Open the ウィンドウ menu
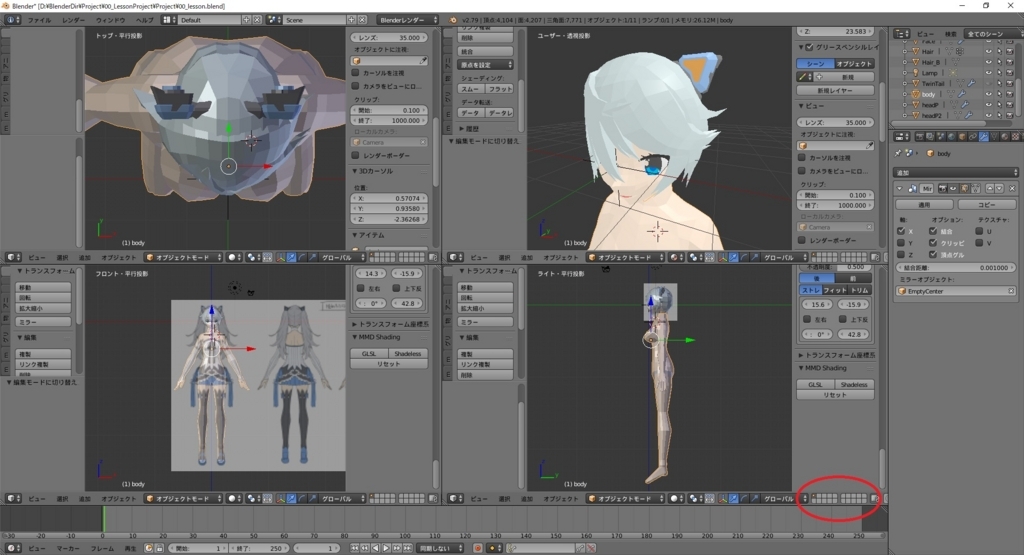1024x555 pixels. click(110, 20)
